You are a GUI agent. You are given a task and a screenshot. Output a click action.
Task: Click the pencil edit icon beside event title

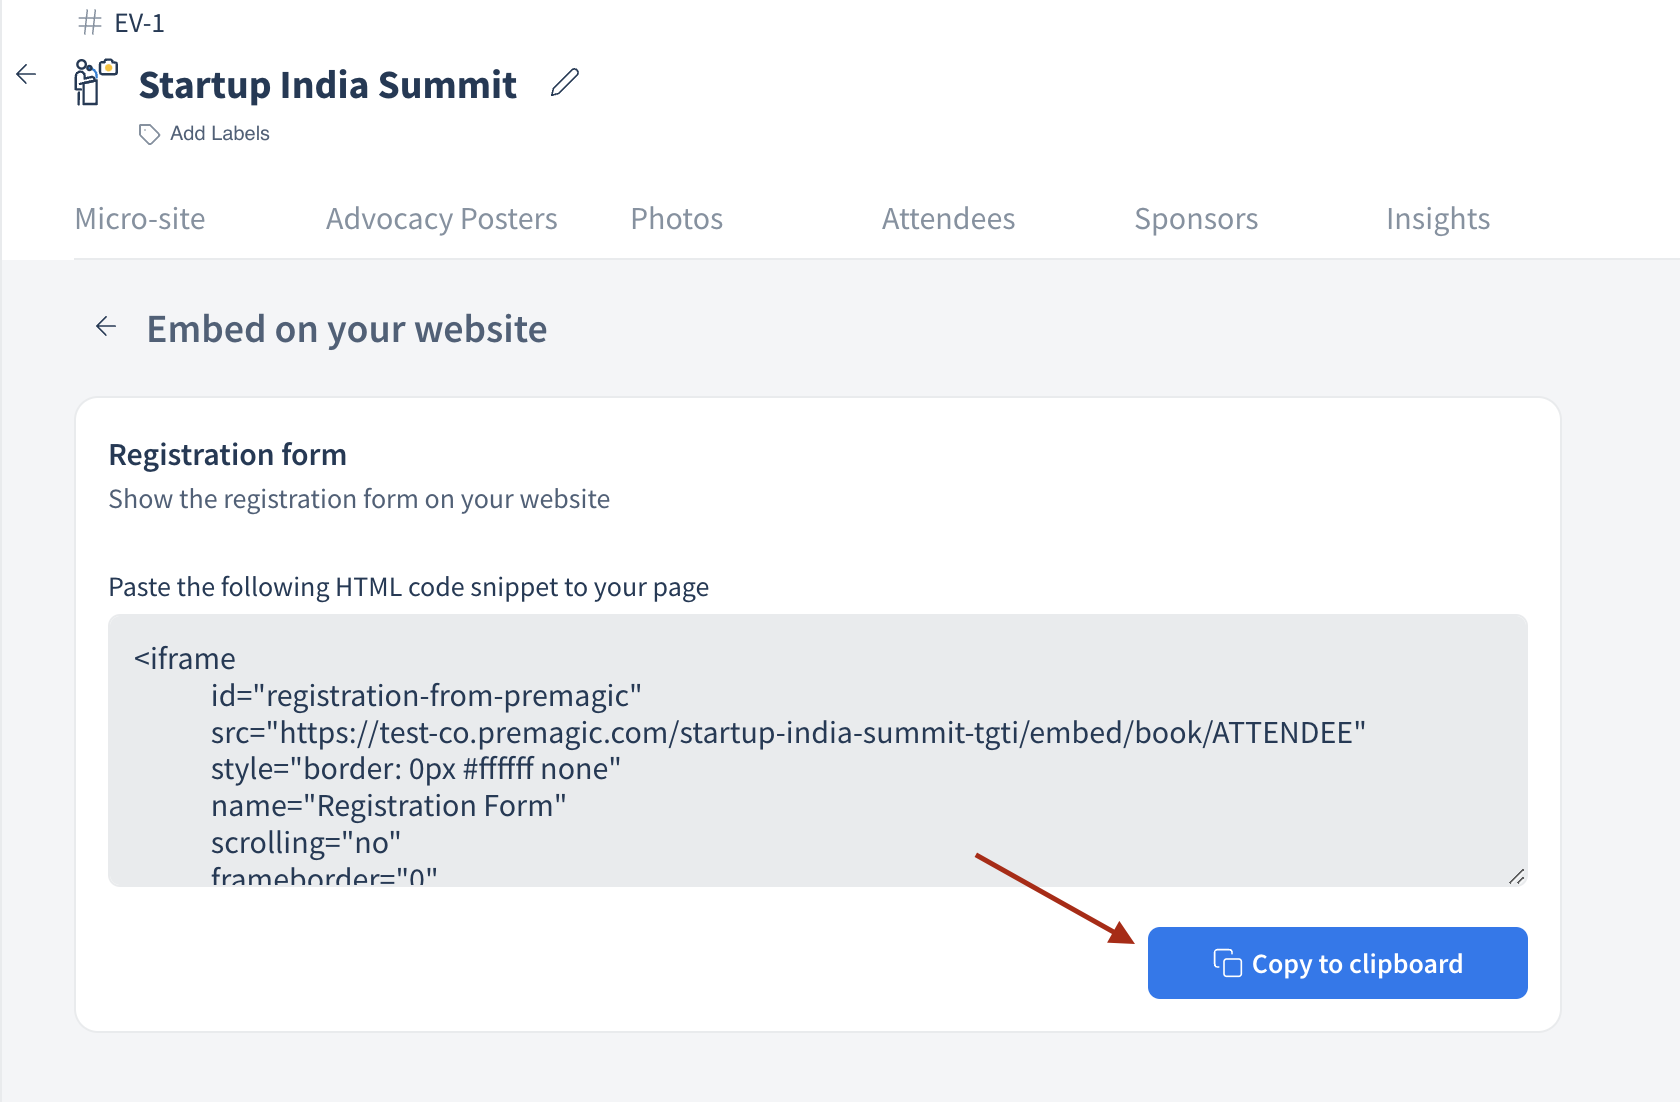tap(565, 83)
